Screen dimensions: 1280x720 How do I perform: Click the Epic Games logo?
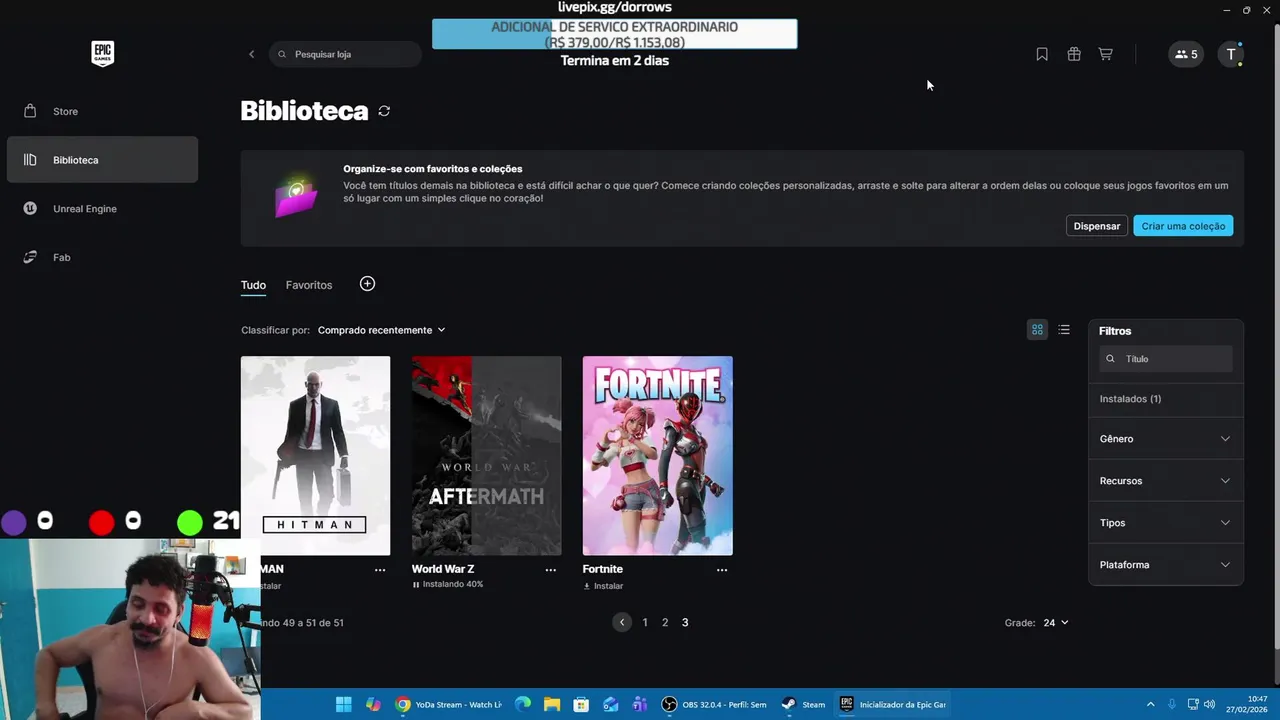pos(102,54)
